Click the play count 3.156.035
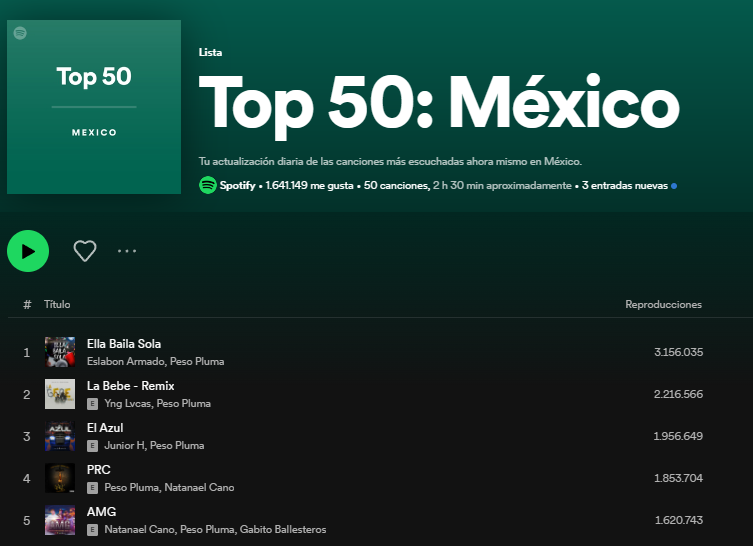The height and width of the screenshot is (546, 753). (678, 352)
